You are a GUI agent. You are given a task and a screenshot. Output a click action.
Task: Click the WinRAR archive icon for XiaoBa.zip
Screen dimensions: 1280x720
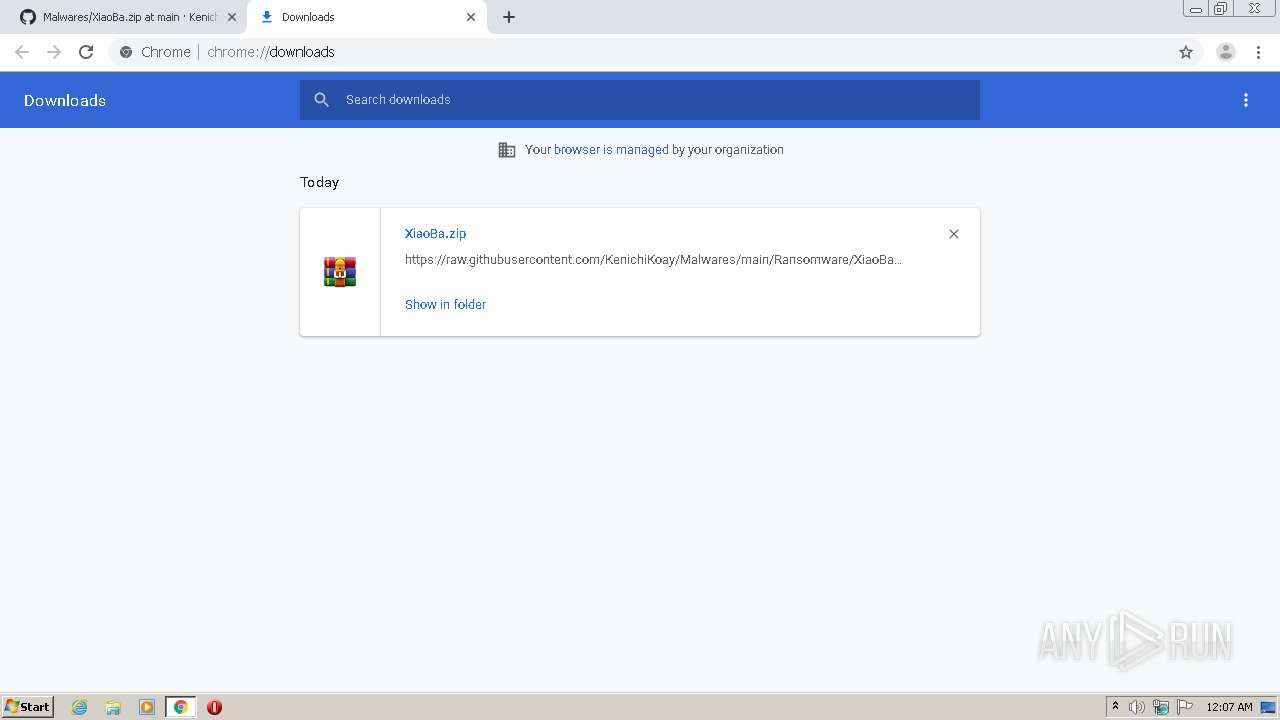[x=340, y=272]
